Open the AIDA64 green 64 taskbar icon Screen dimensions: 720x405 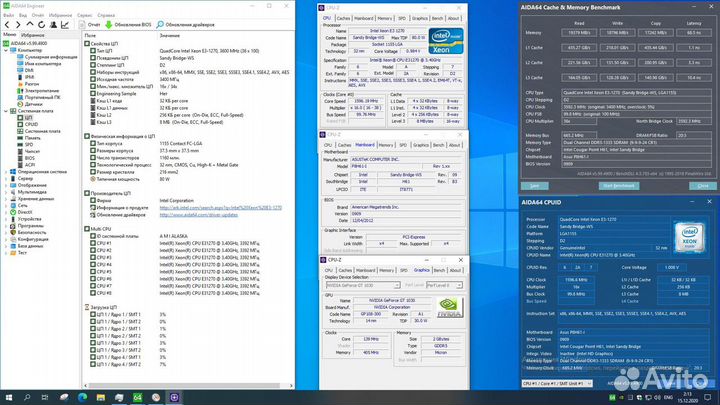click(137, 397)
